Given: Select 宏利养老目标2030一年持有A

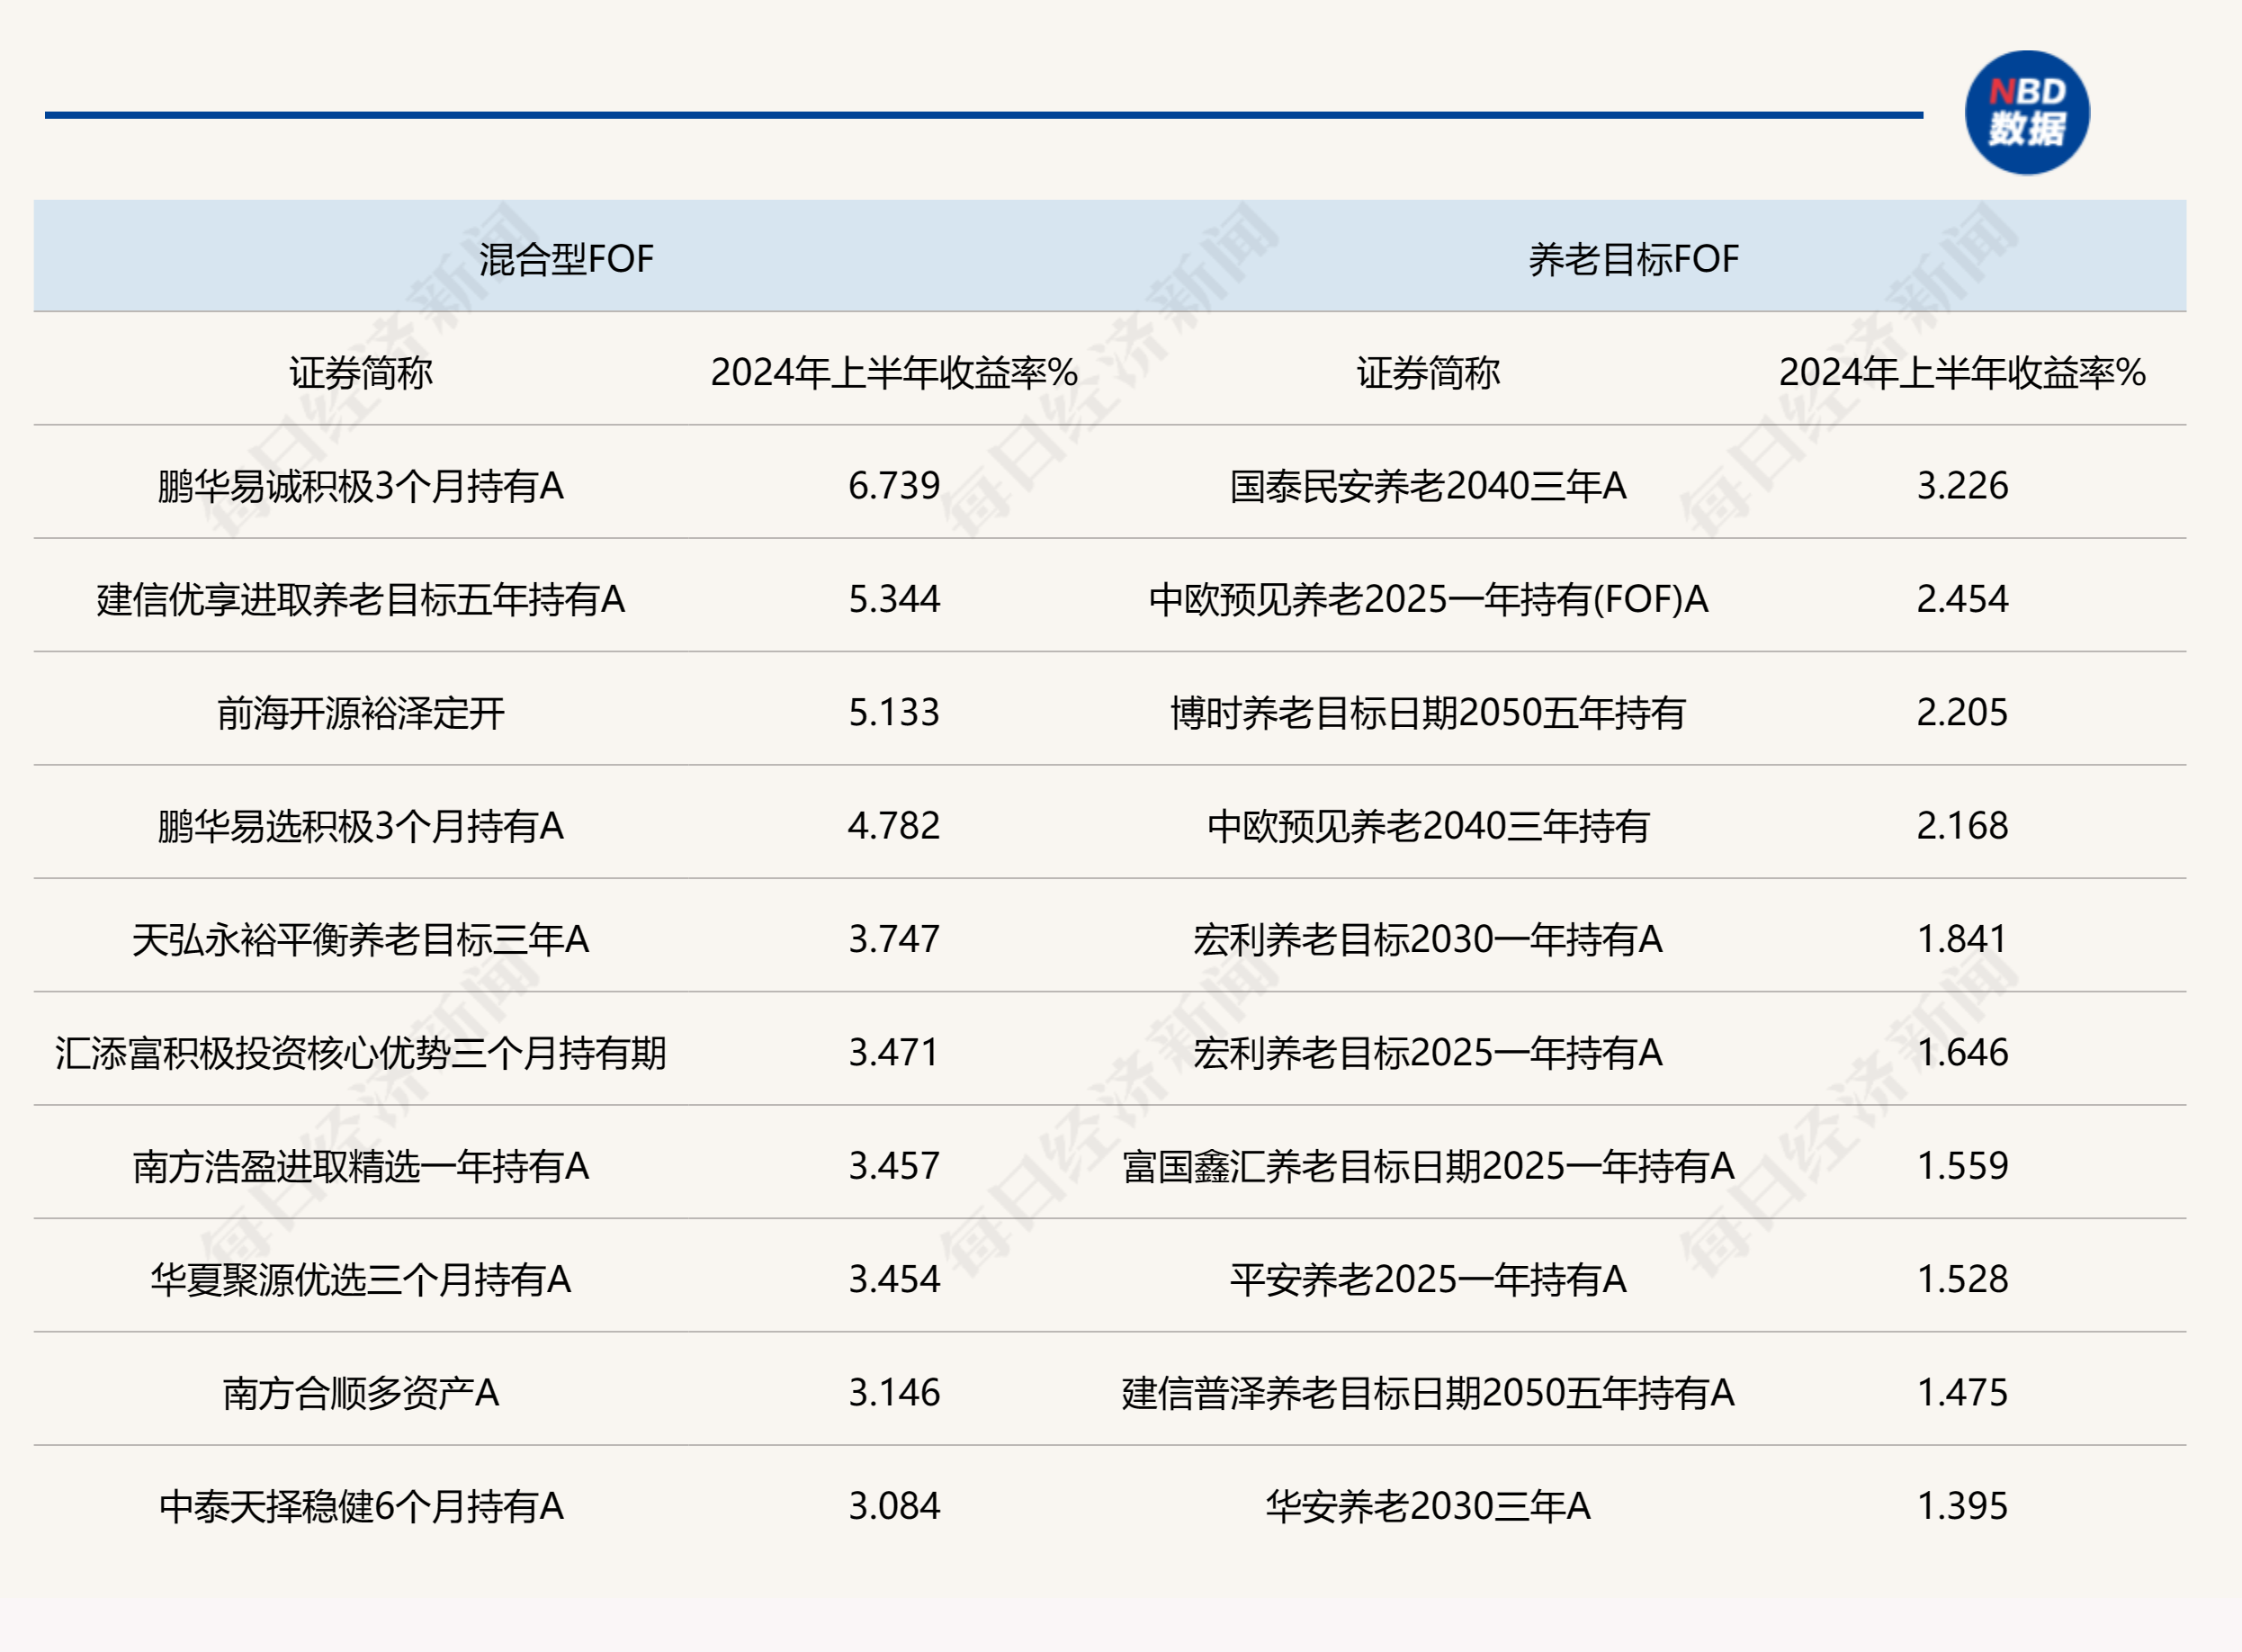Looking at the screenshot, I should [x=1428, y=939].
